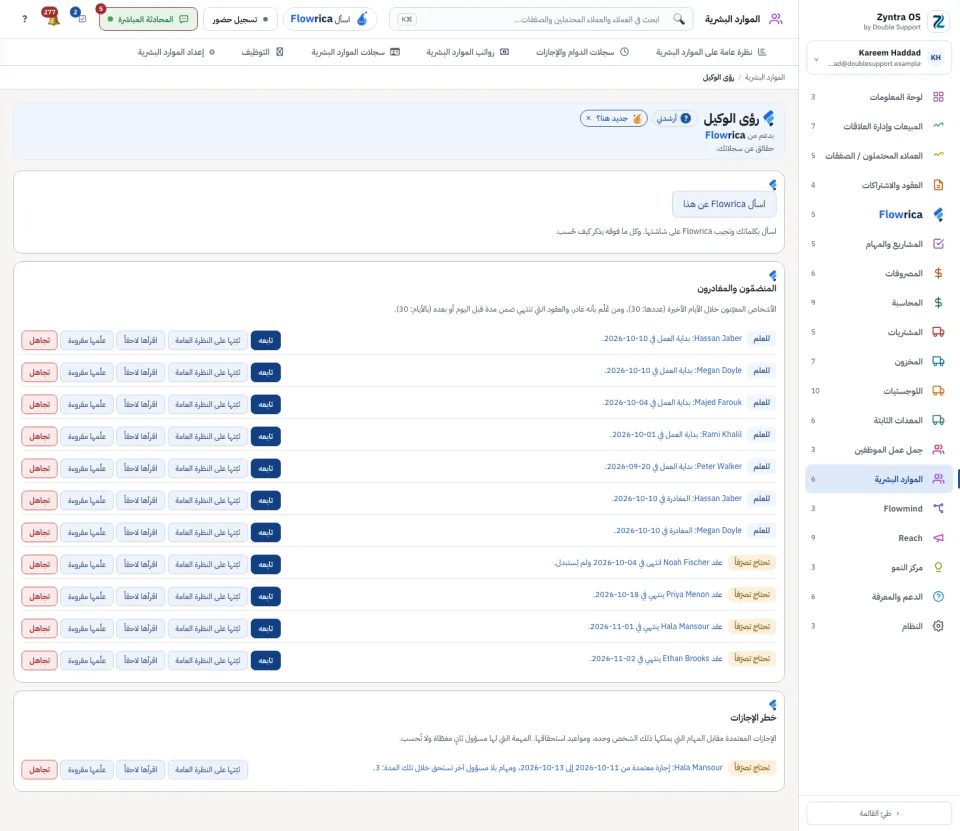Click اقرأها لاحقًا on the Priya Menon row

coord(141,596)
